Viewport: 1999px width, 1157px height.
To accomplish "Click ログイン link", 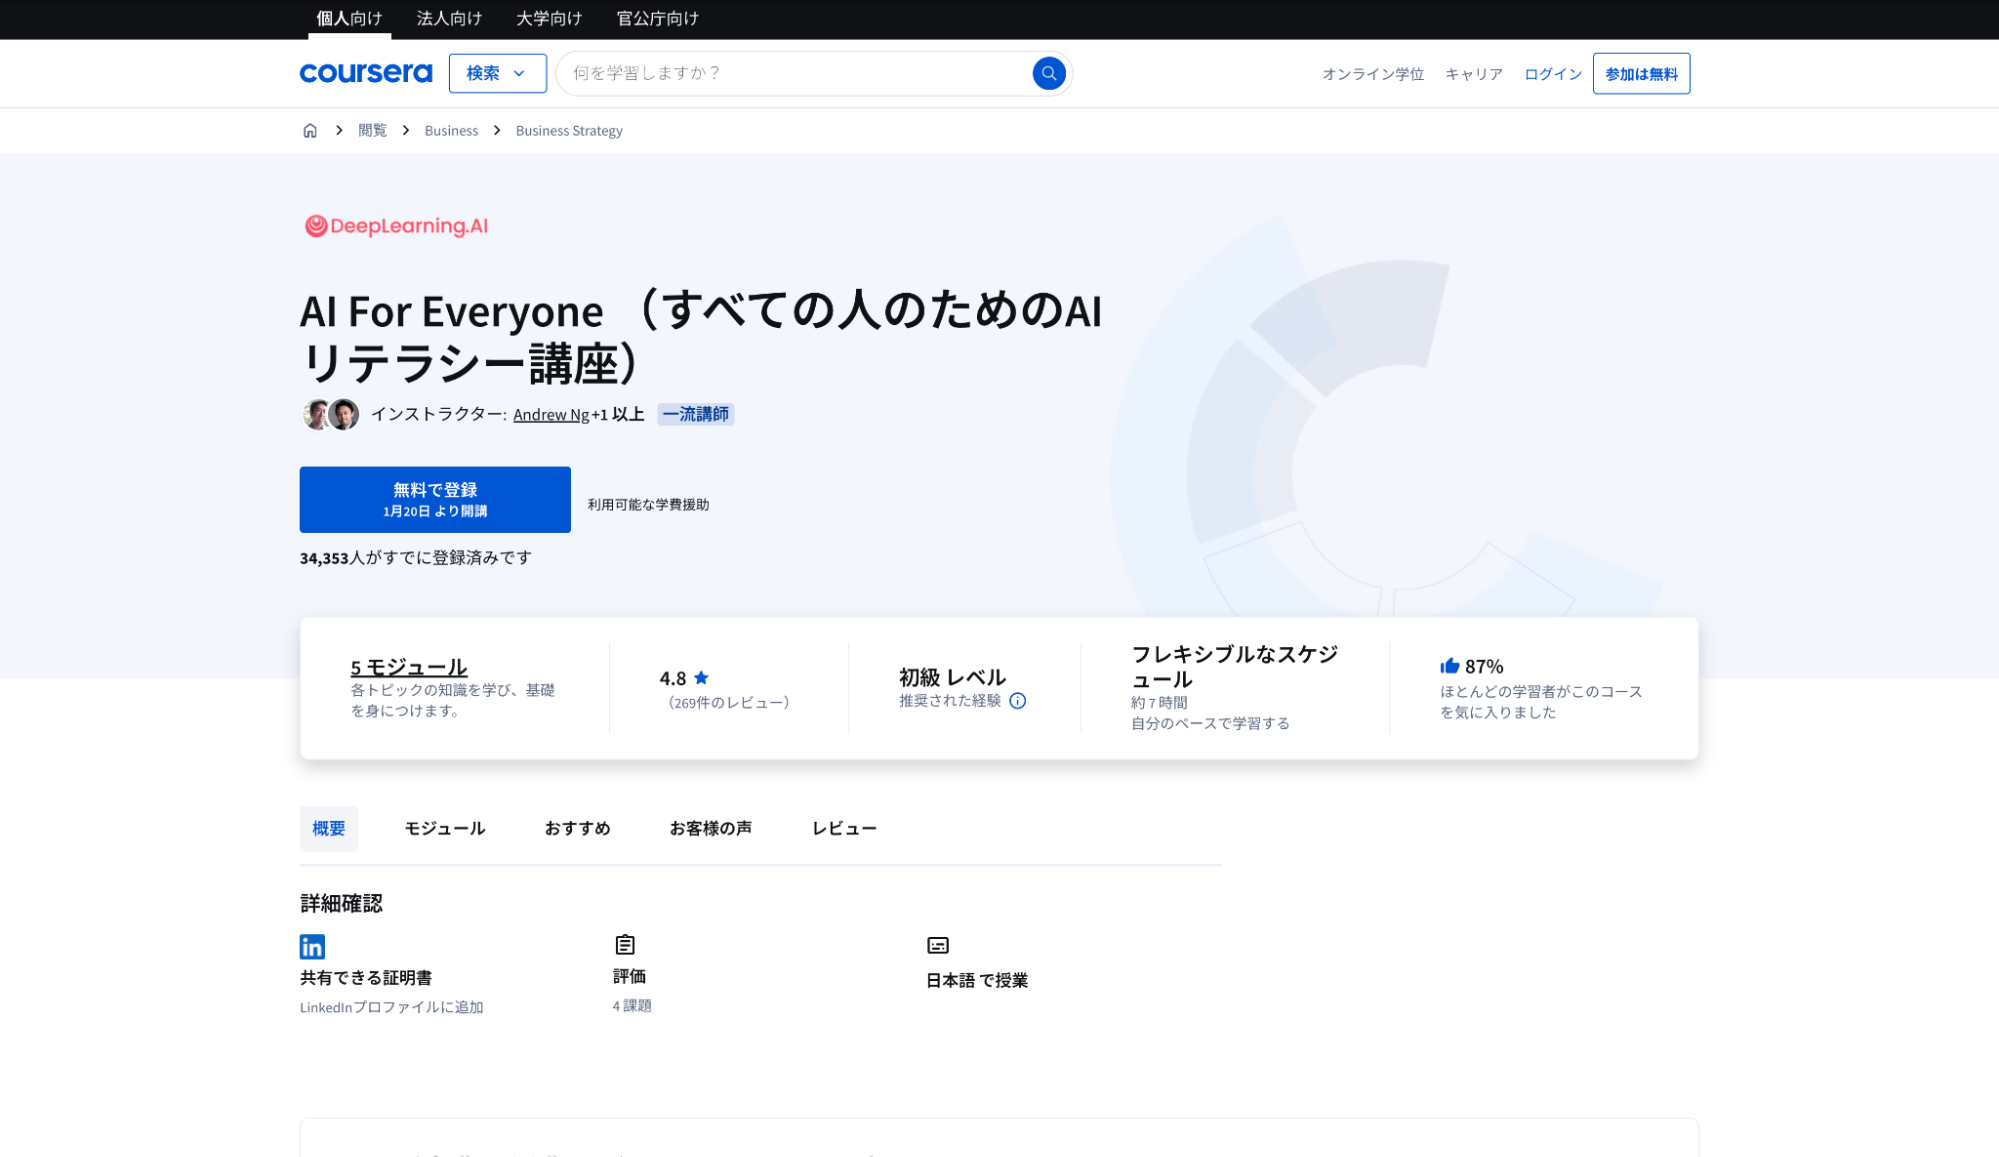I will coord(1553,74).
